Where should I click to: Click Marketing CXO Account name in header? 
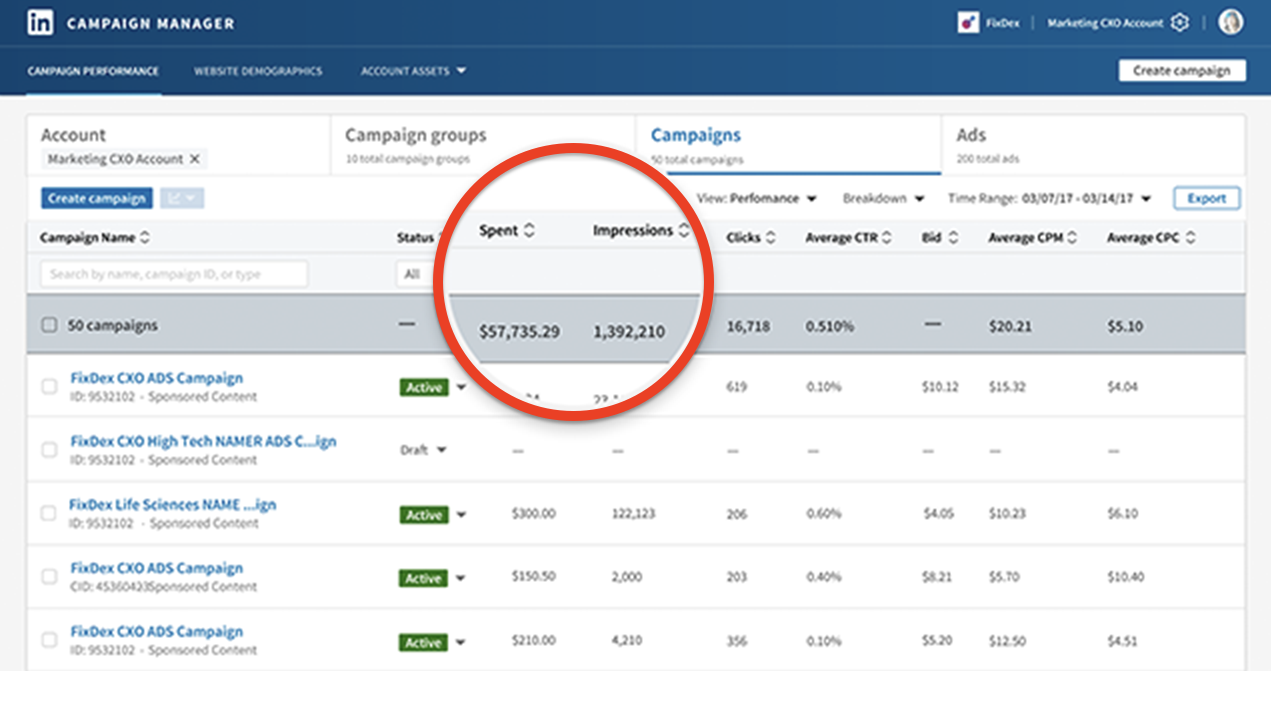click(x=1107, y=23)
